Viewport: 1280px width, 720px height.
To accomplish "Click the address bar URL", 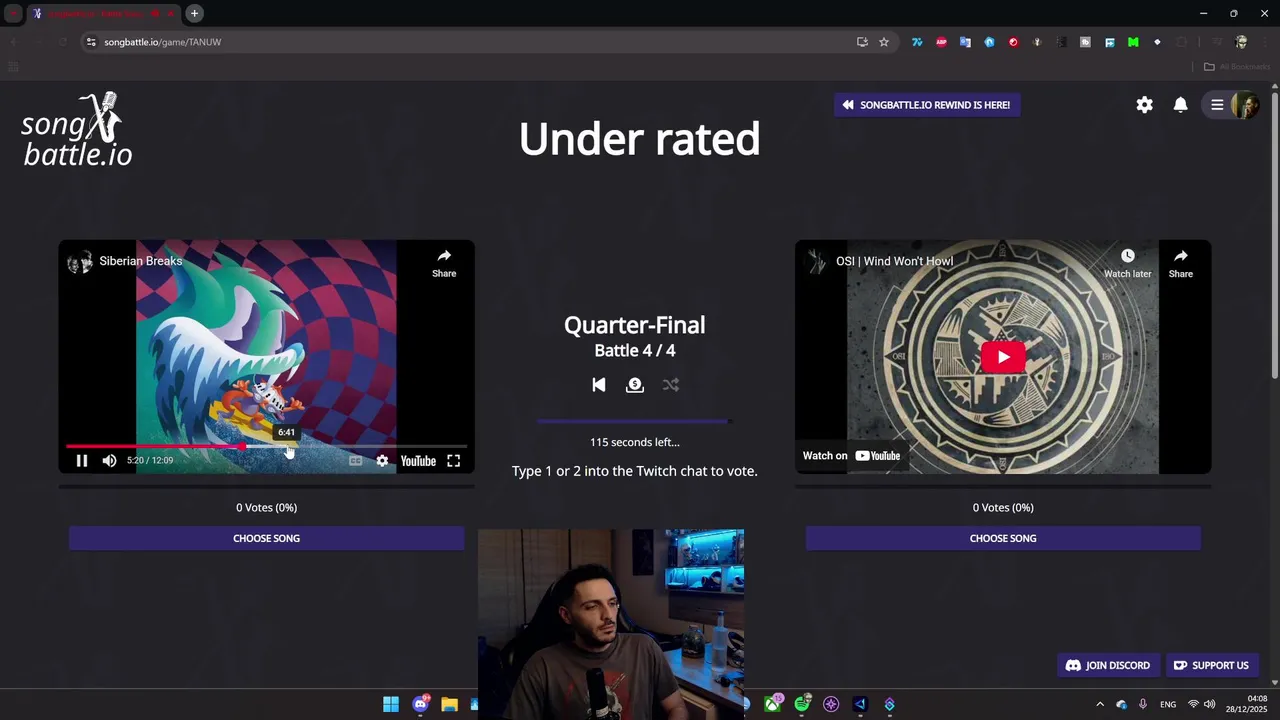I will pyautogui.click(x=163, y=42).
